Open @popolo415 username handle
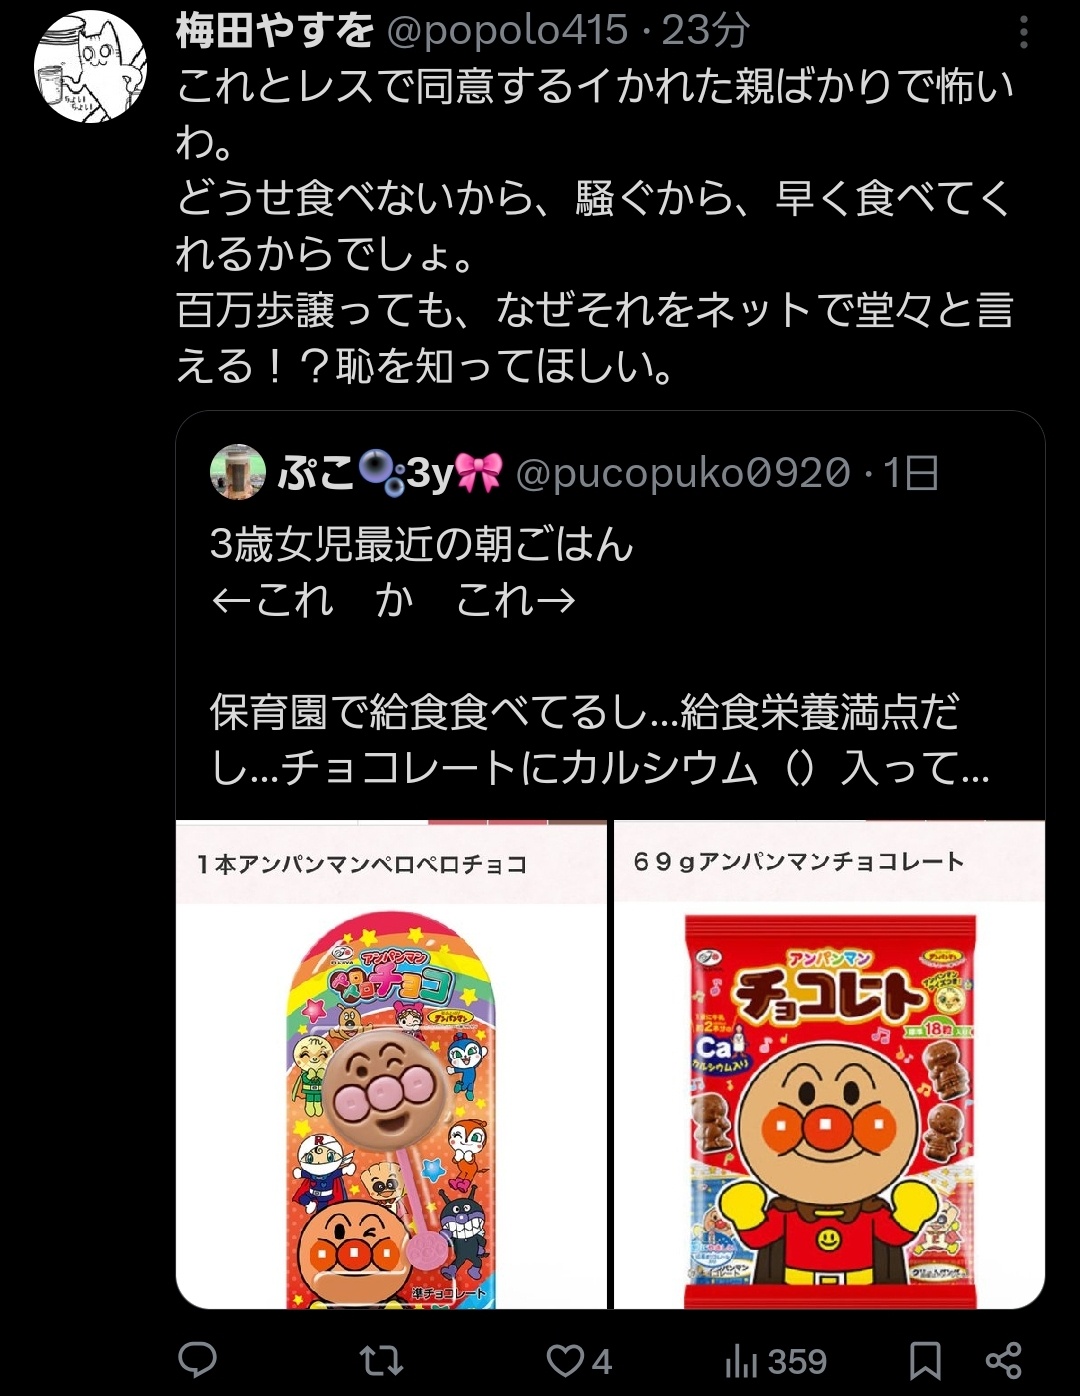The height and width of the screenshot is (1396, 1080). pos(507,31)
